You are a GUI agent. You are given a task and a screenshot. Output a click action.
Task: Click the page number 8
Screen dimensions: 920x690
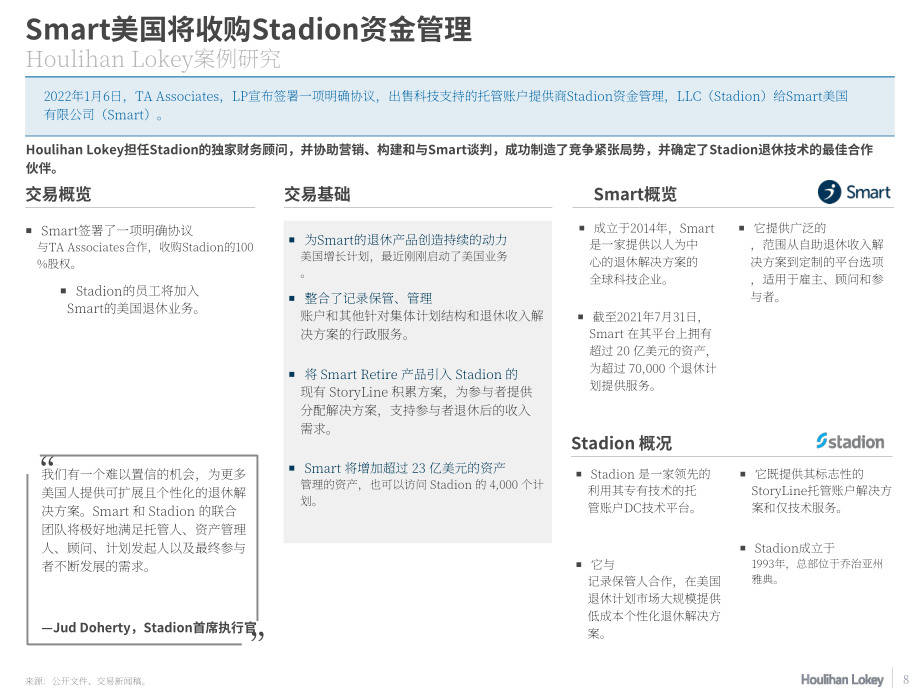906,679
